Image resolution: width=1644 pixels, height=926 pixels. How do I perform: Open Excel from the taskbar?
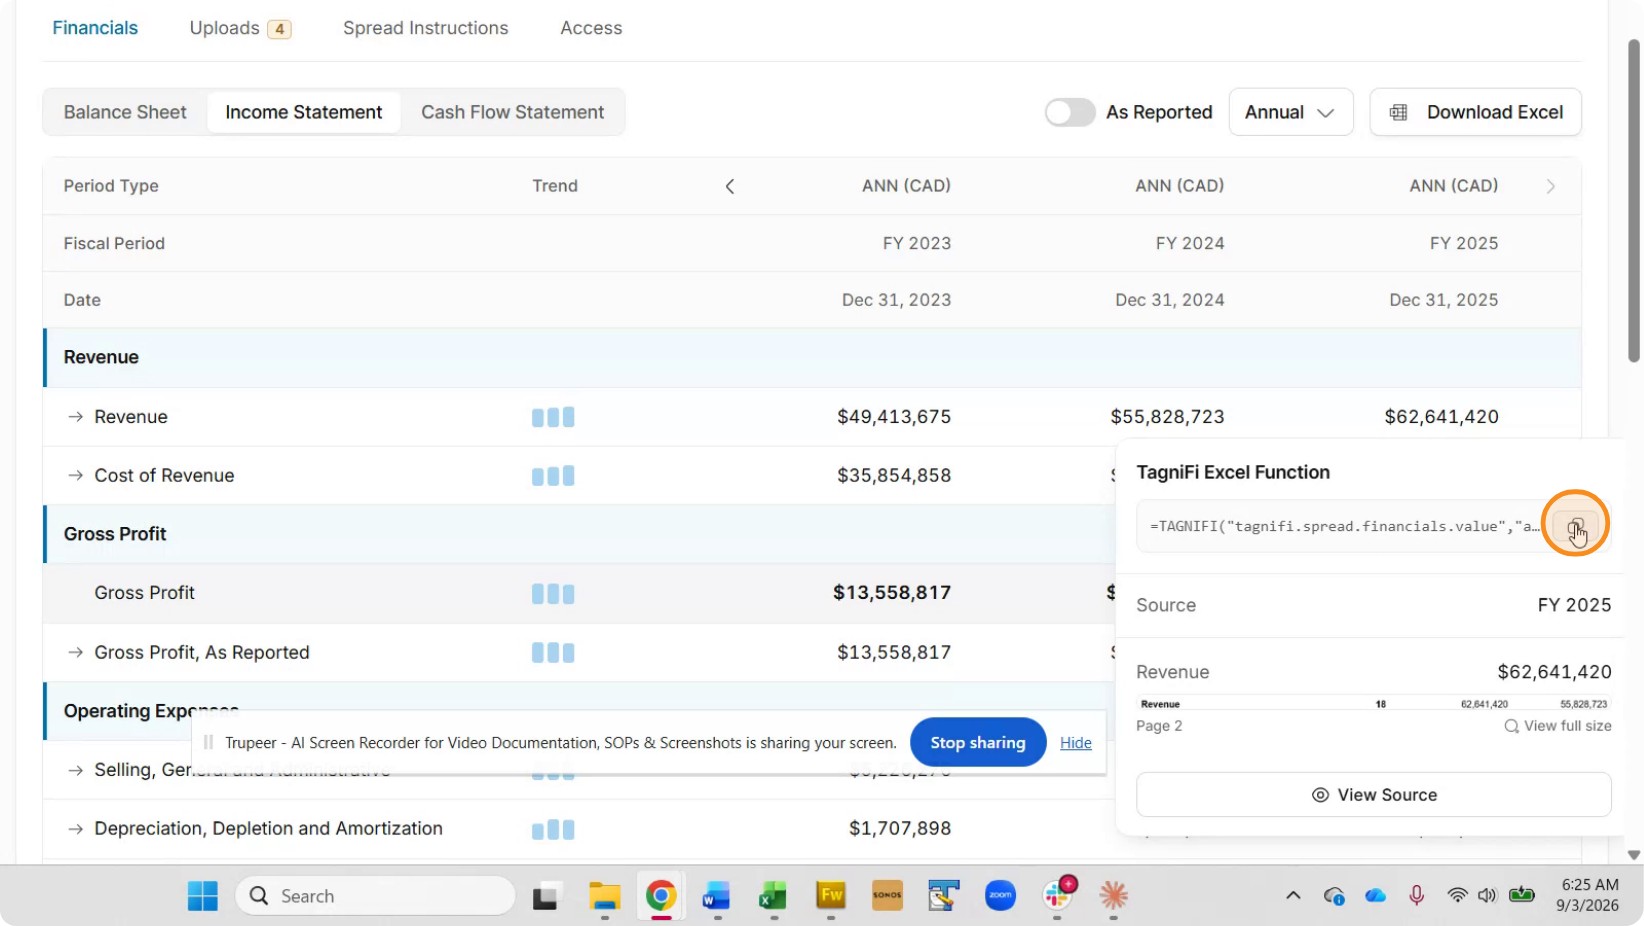coord(773,896)
